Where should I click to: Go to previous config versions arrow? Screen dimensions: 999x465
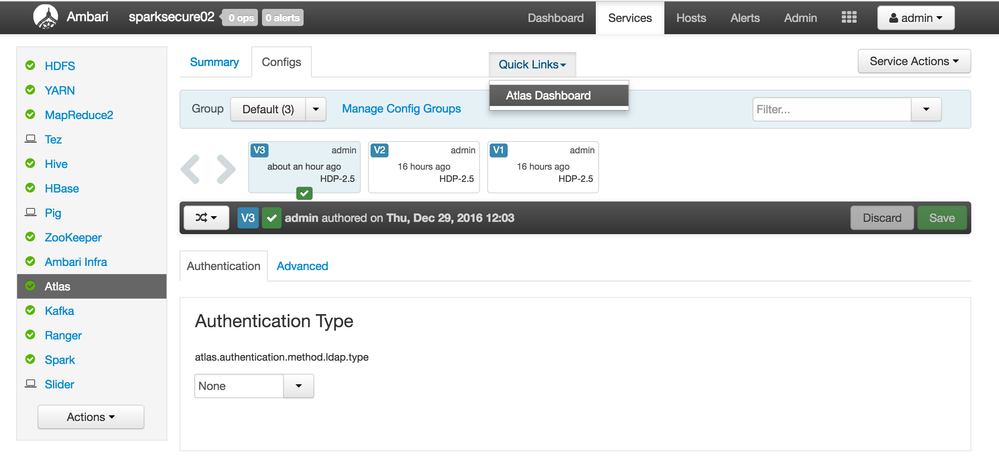191,169
